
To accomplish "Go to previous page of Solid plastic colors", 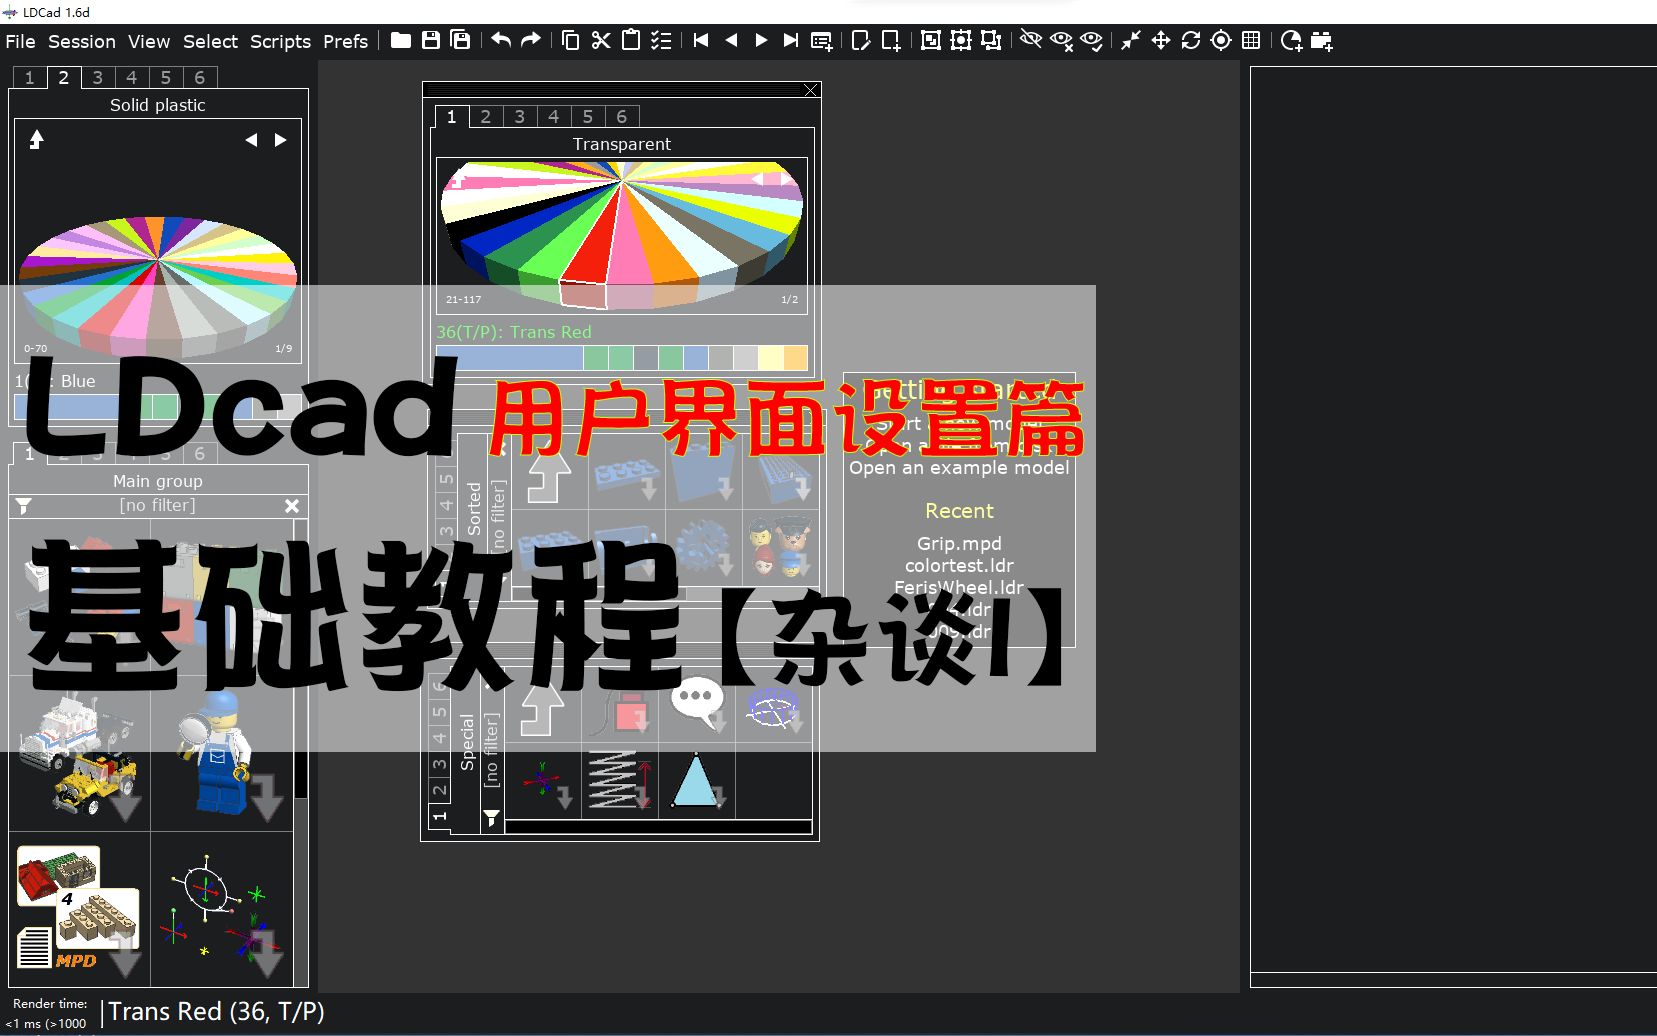I will pos(251,140).
